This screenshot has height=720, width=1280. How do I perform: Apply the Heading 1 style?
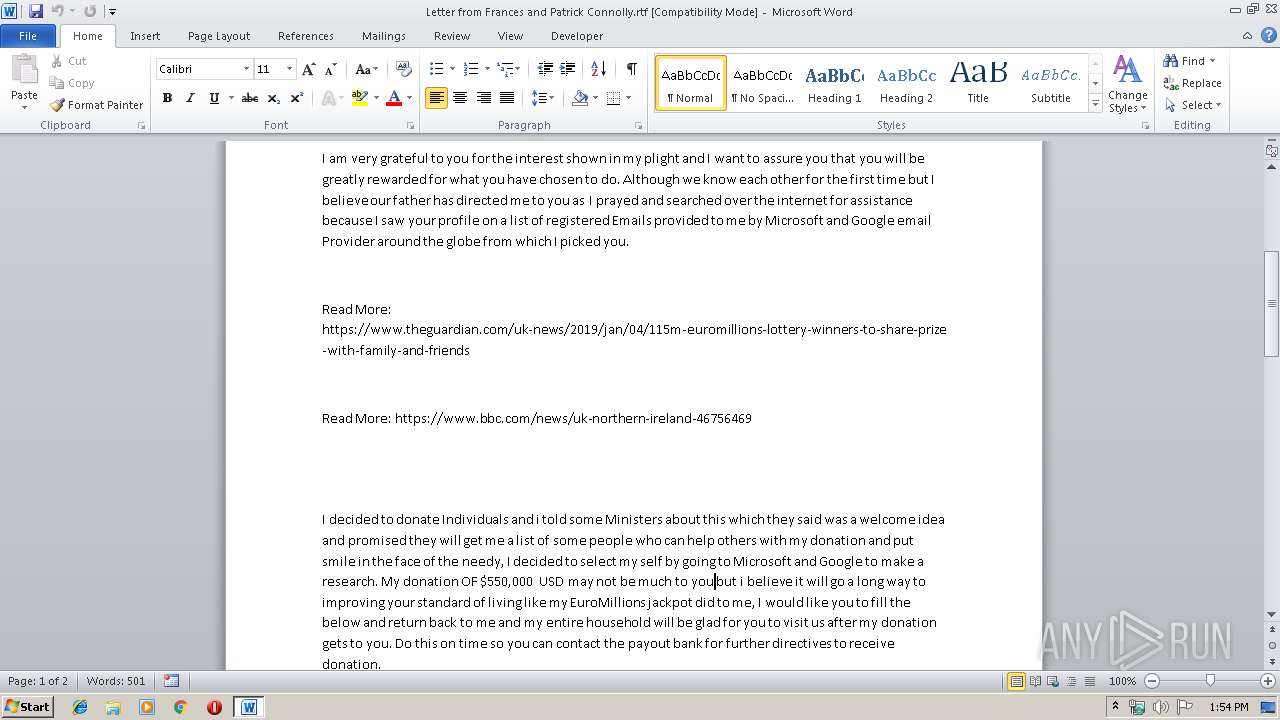tap(835, 83)
